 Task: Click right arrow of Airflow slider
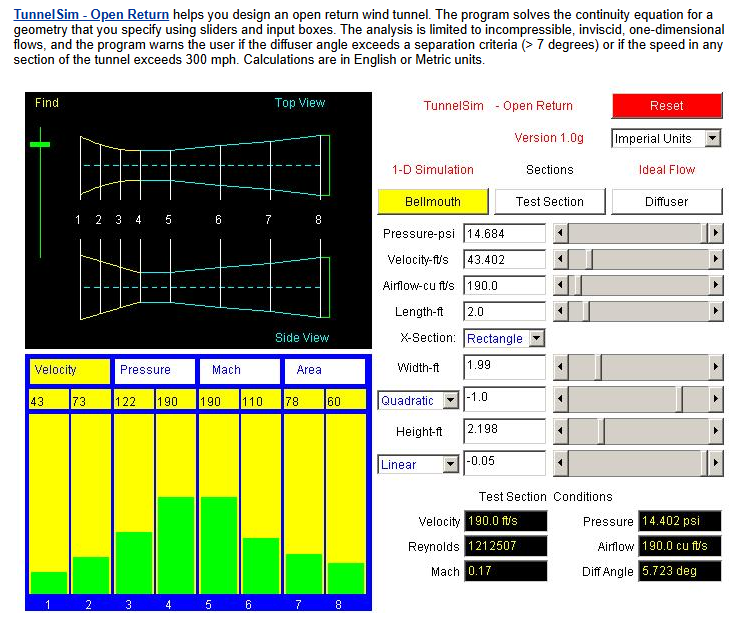715,286
